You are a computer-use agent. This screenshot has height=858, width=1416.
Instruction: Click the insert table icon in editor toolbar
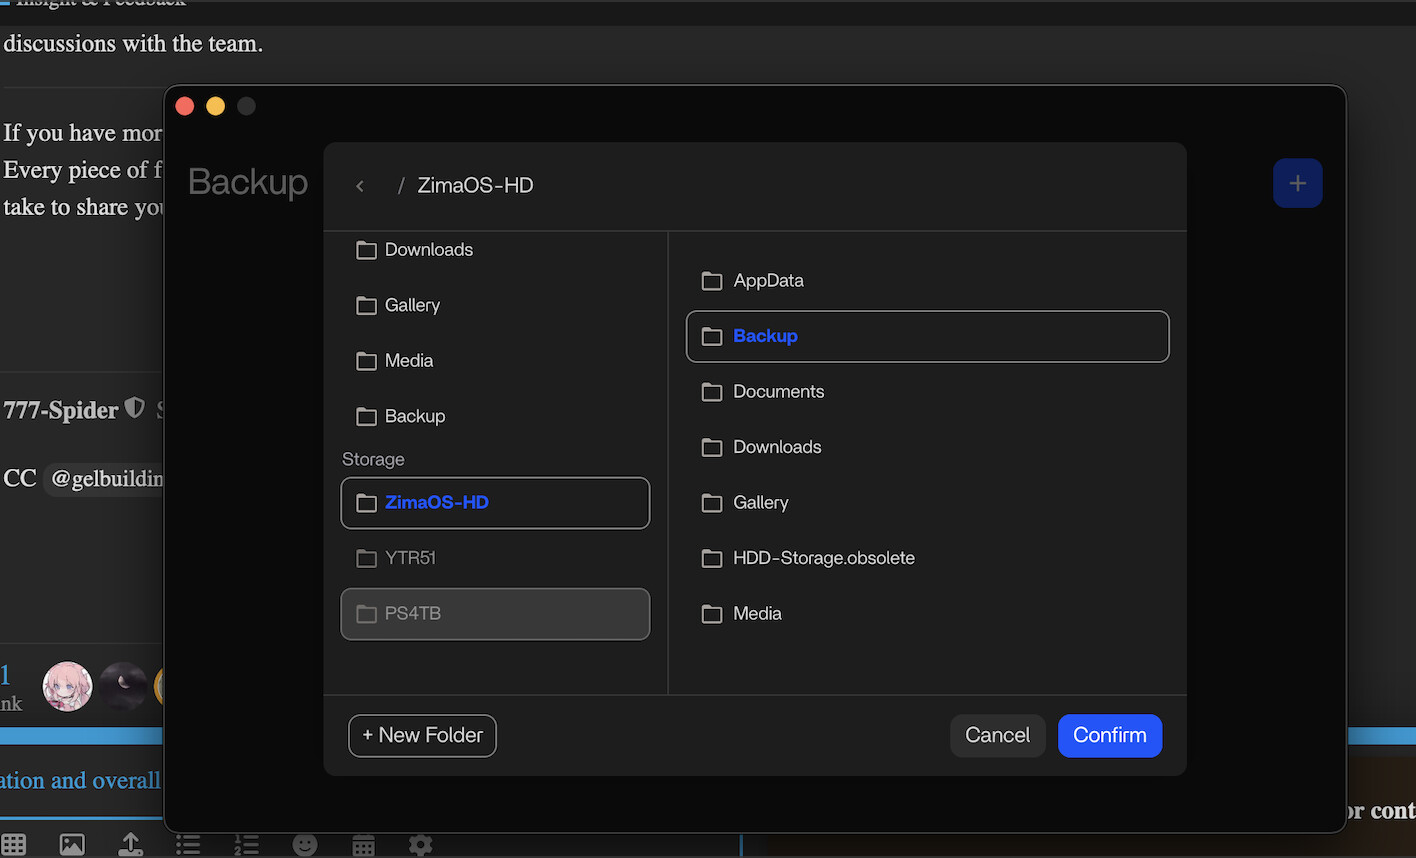[x=14, y=844]
